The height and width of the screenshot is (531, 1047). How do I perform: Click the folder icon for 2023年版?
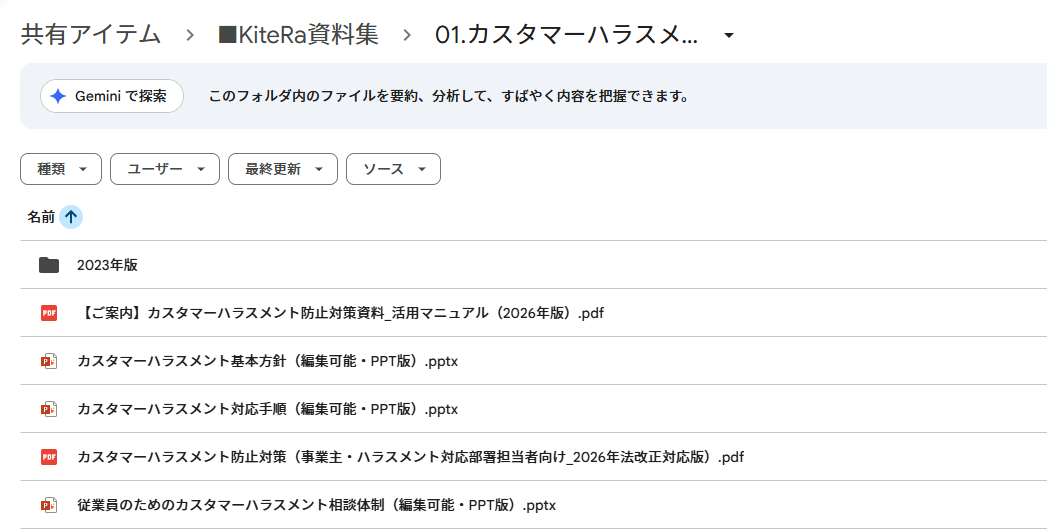pos(49,265)
